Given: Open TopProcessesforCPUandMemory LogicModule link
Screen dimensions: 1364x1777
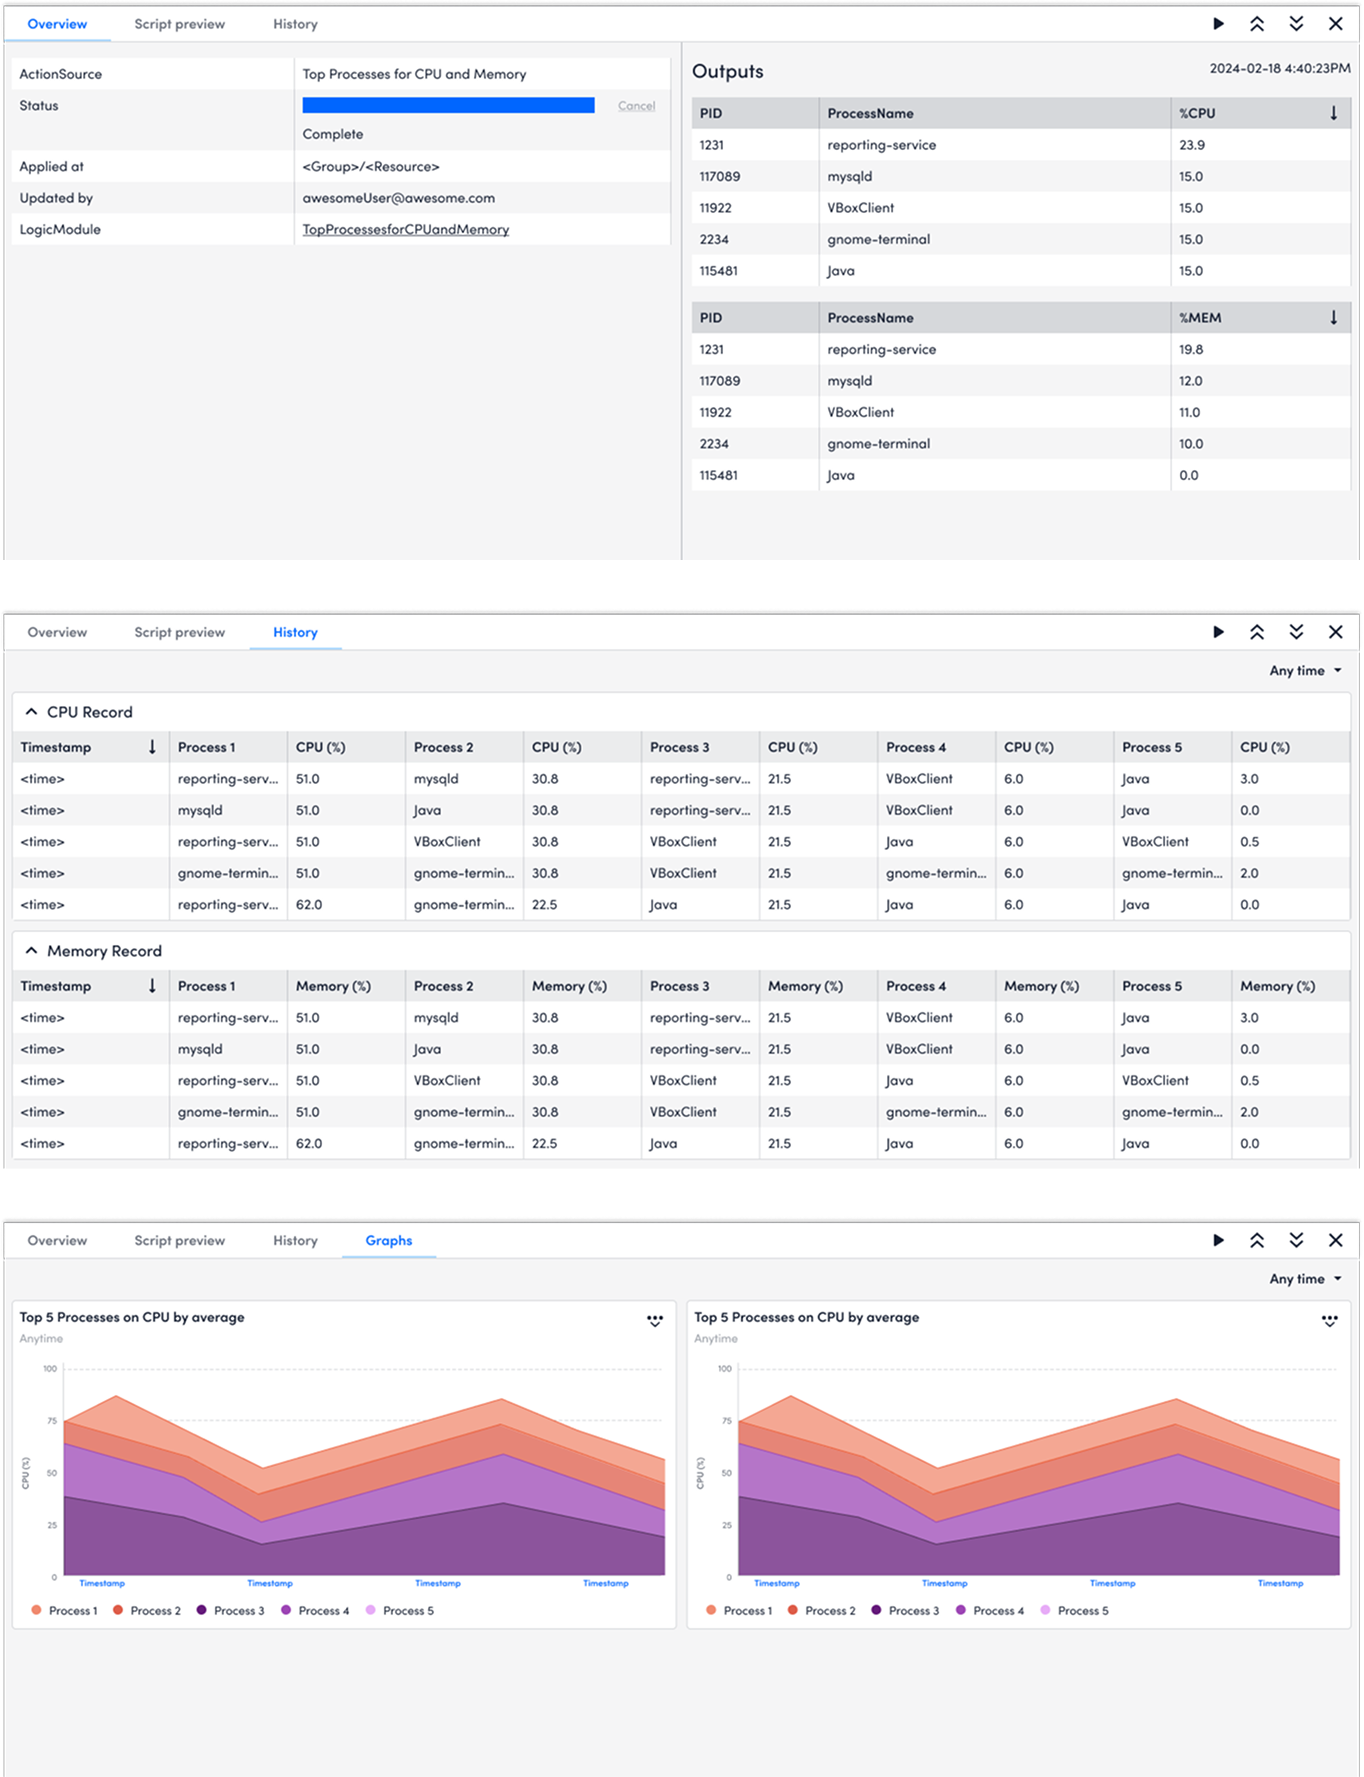Looking at the screenshot, I should [405, 229].
